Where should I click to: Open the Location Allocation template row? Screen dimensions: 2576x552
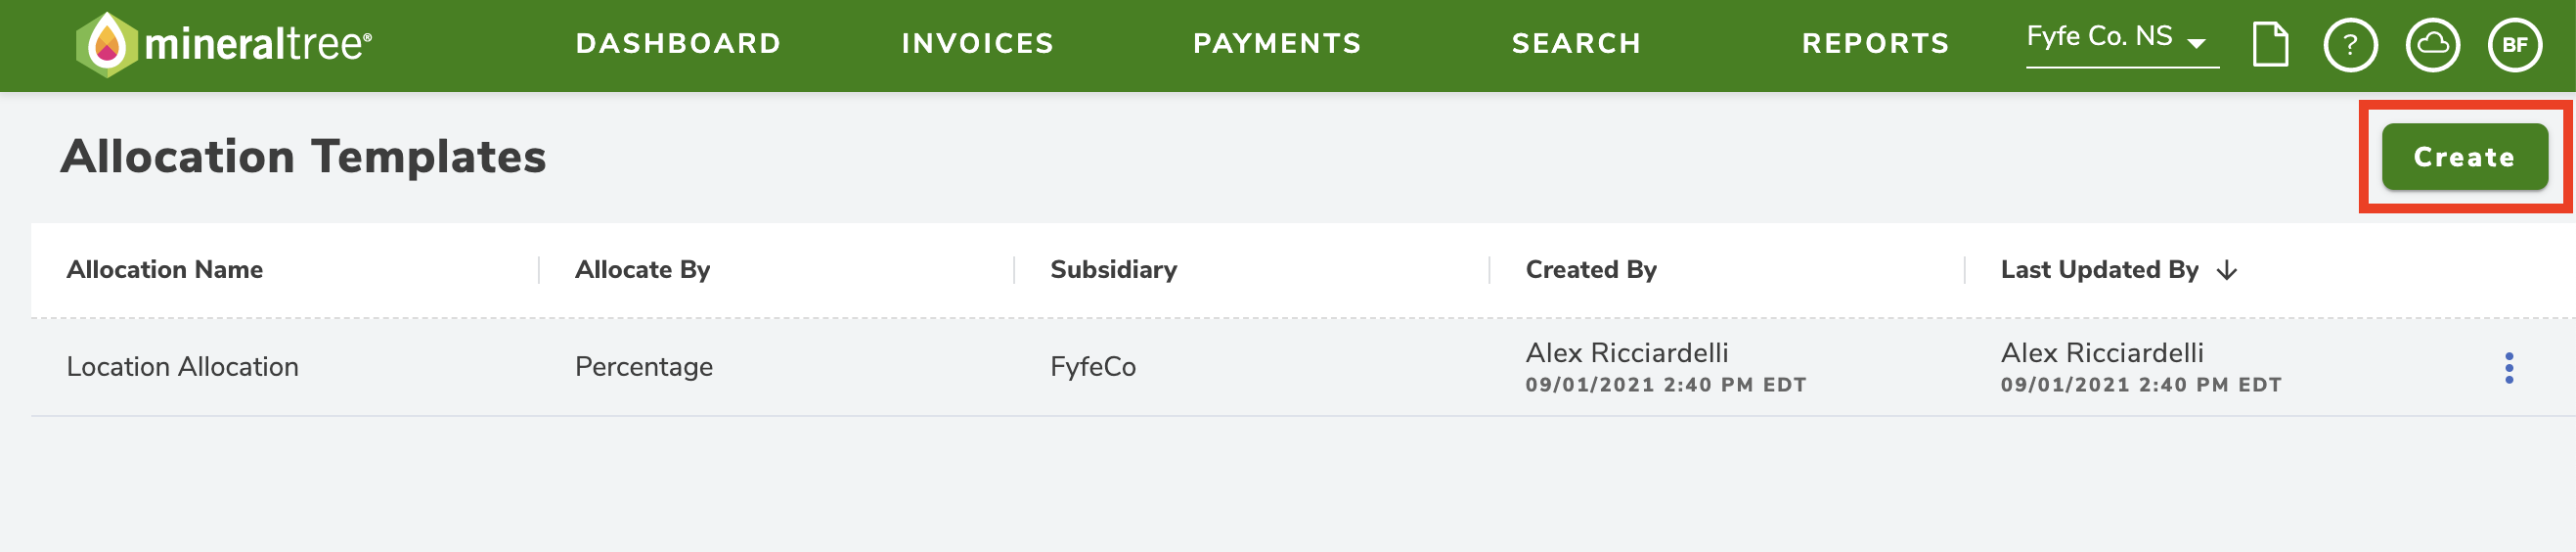[x=1303, y=368]
